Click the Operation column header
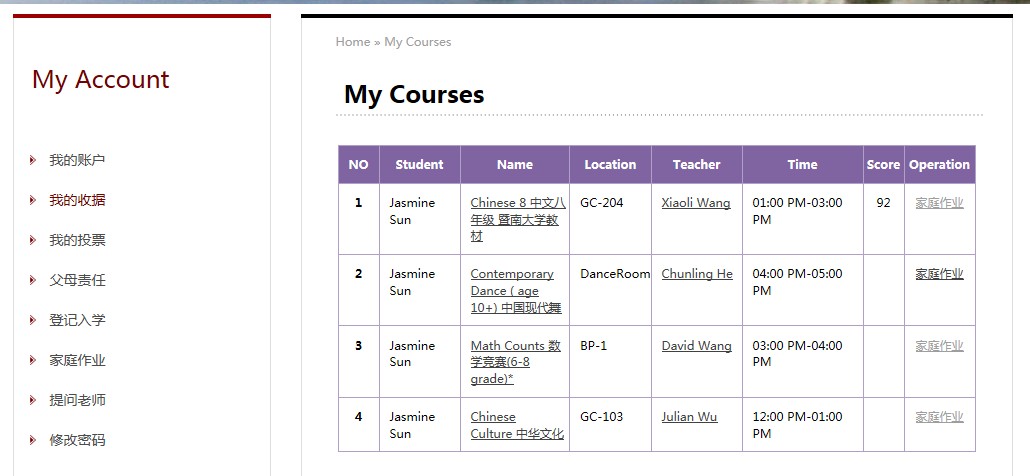This screenshot has height=476, width=1030. pos(939,165)
